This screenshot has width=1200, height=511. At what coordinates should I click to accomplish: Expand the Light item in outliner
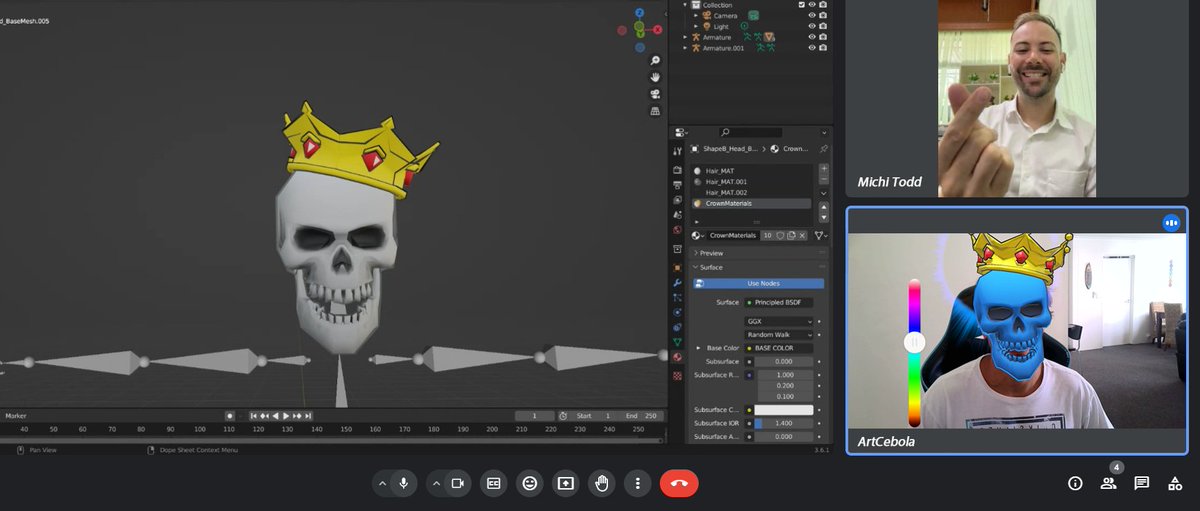tap(697, 26)
